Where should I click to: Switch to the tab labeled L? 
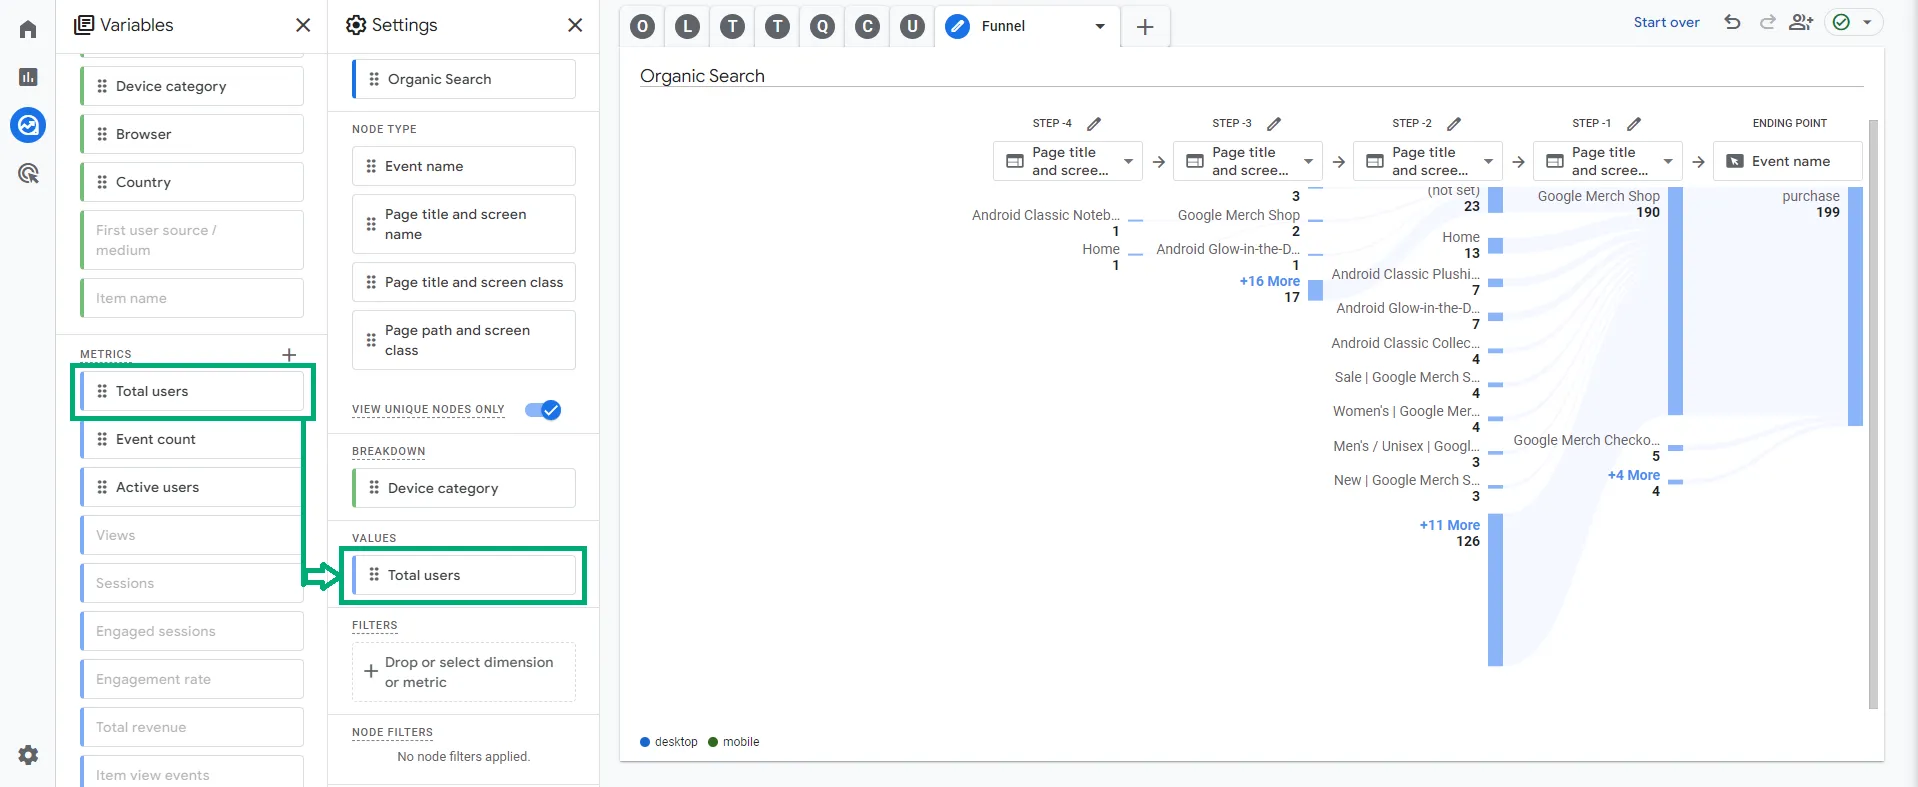688,27
